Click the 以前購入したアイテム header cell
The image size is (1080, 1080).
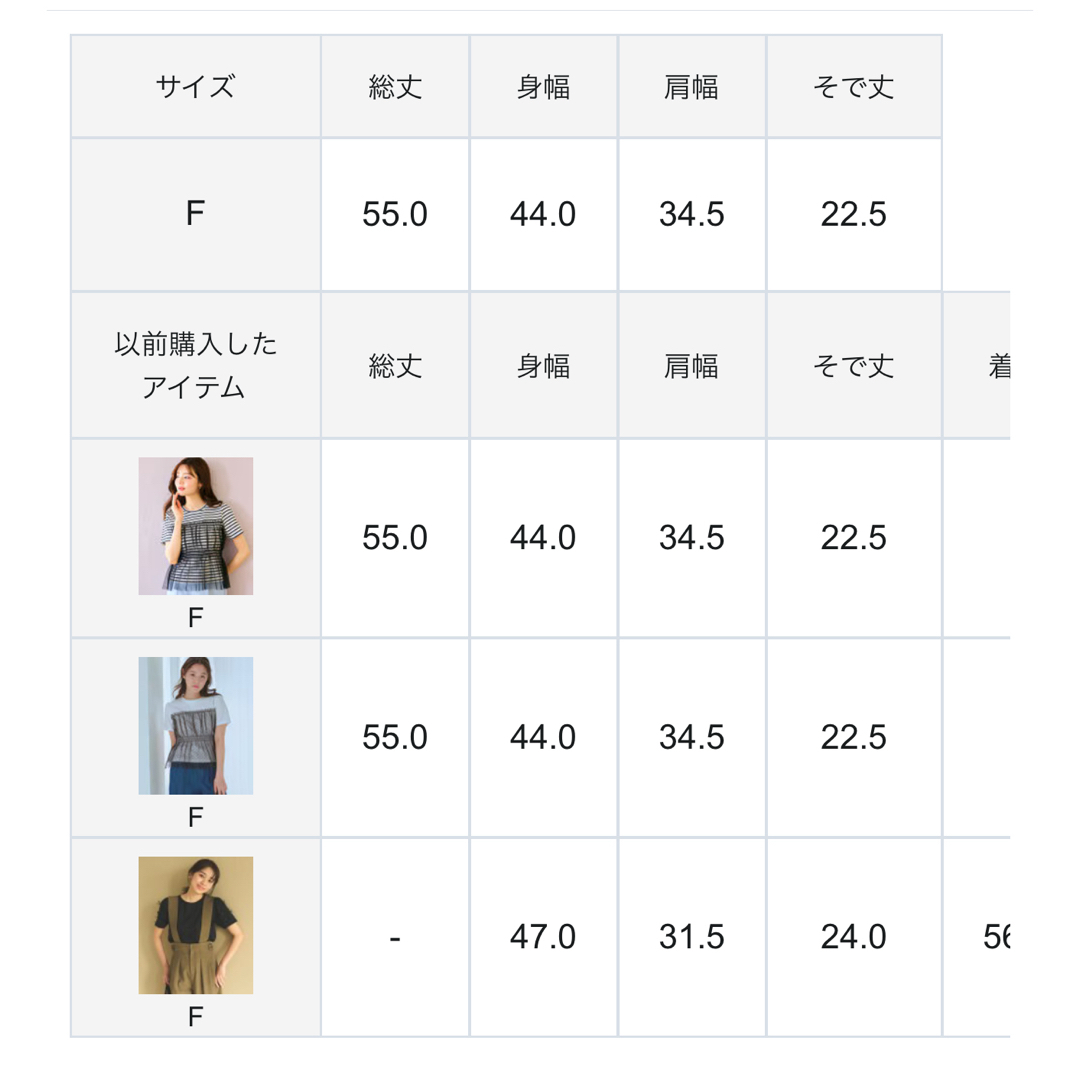tap(196, 365)
